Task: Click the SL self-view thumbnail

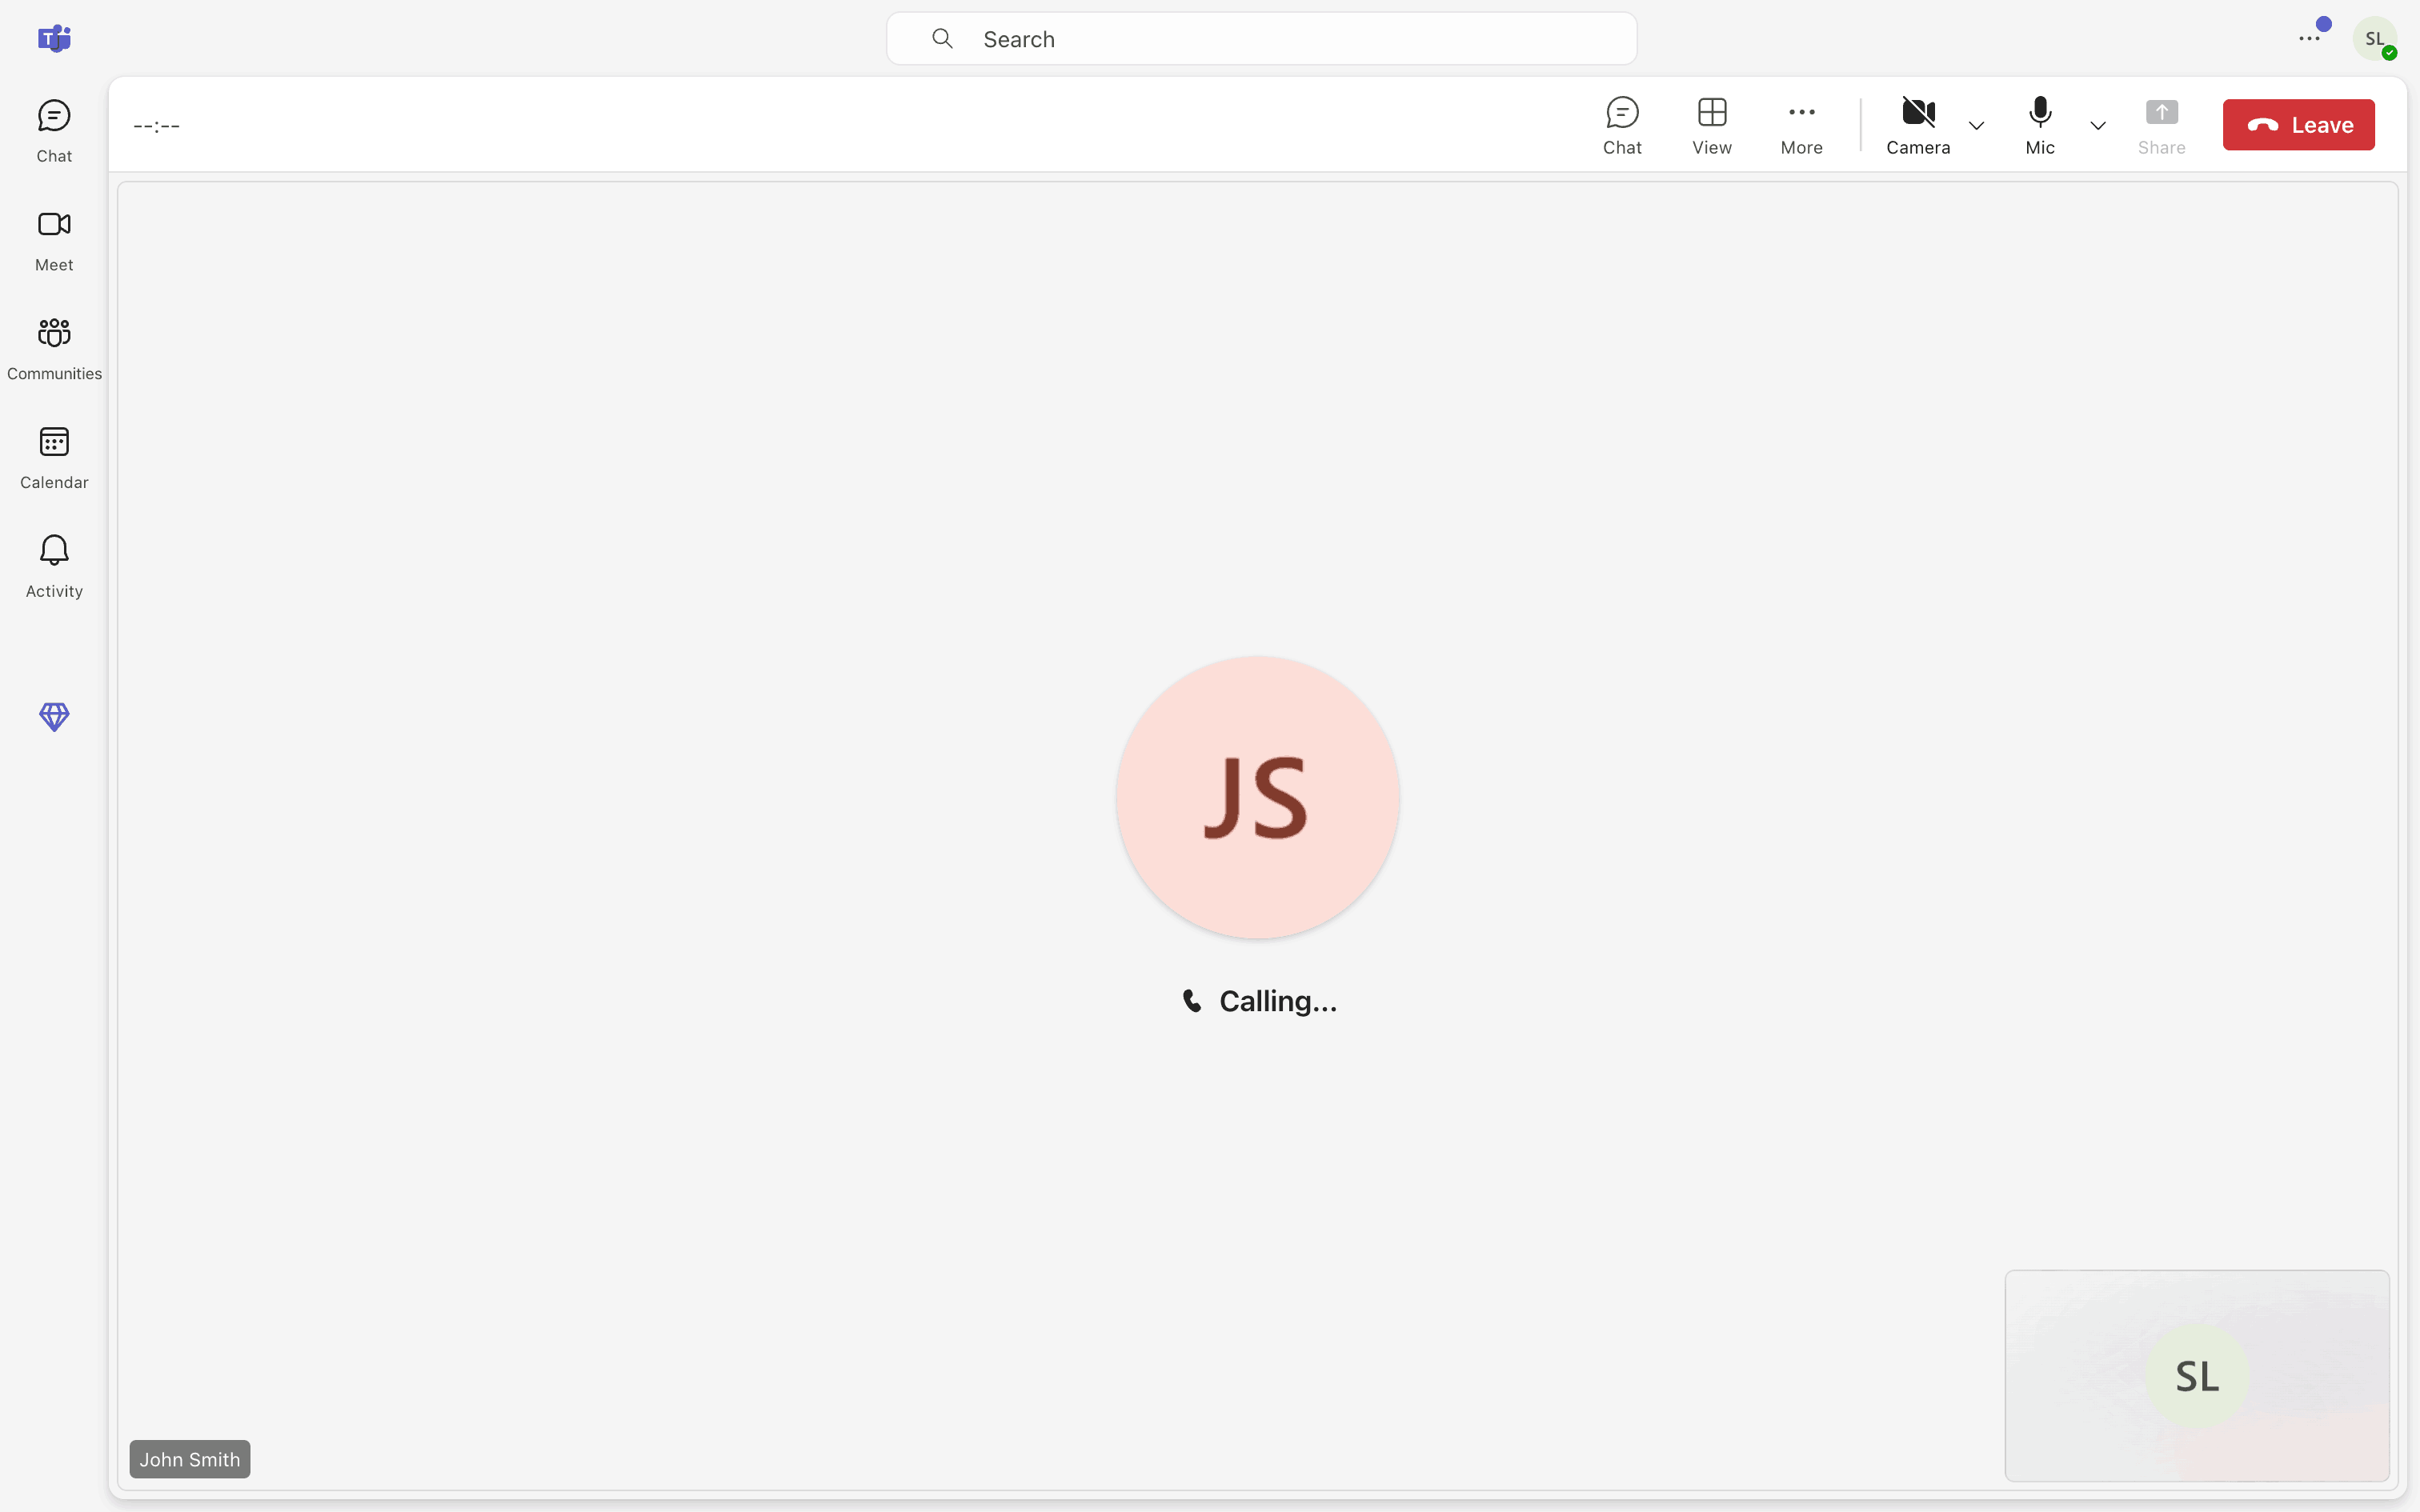Action: (2196, 1375)
